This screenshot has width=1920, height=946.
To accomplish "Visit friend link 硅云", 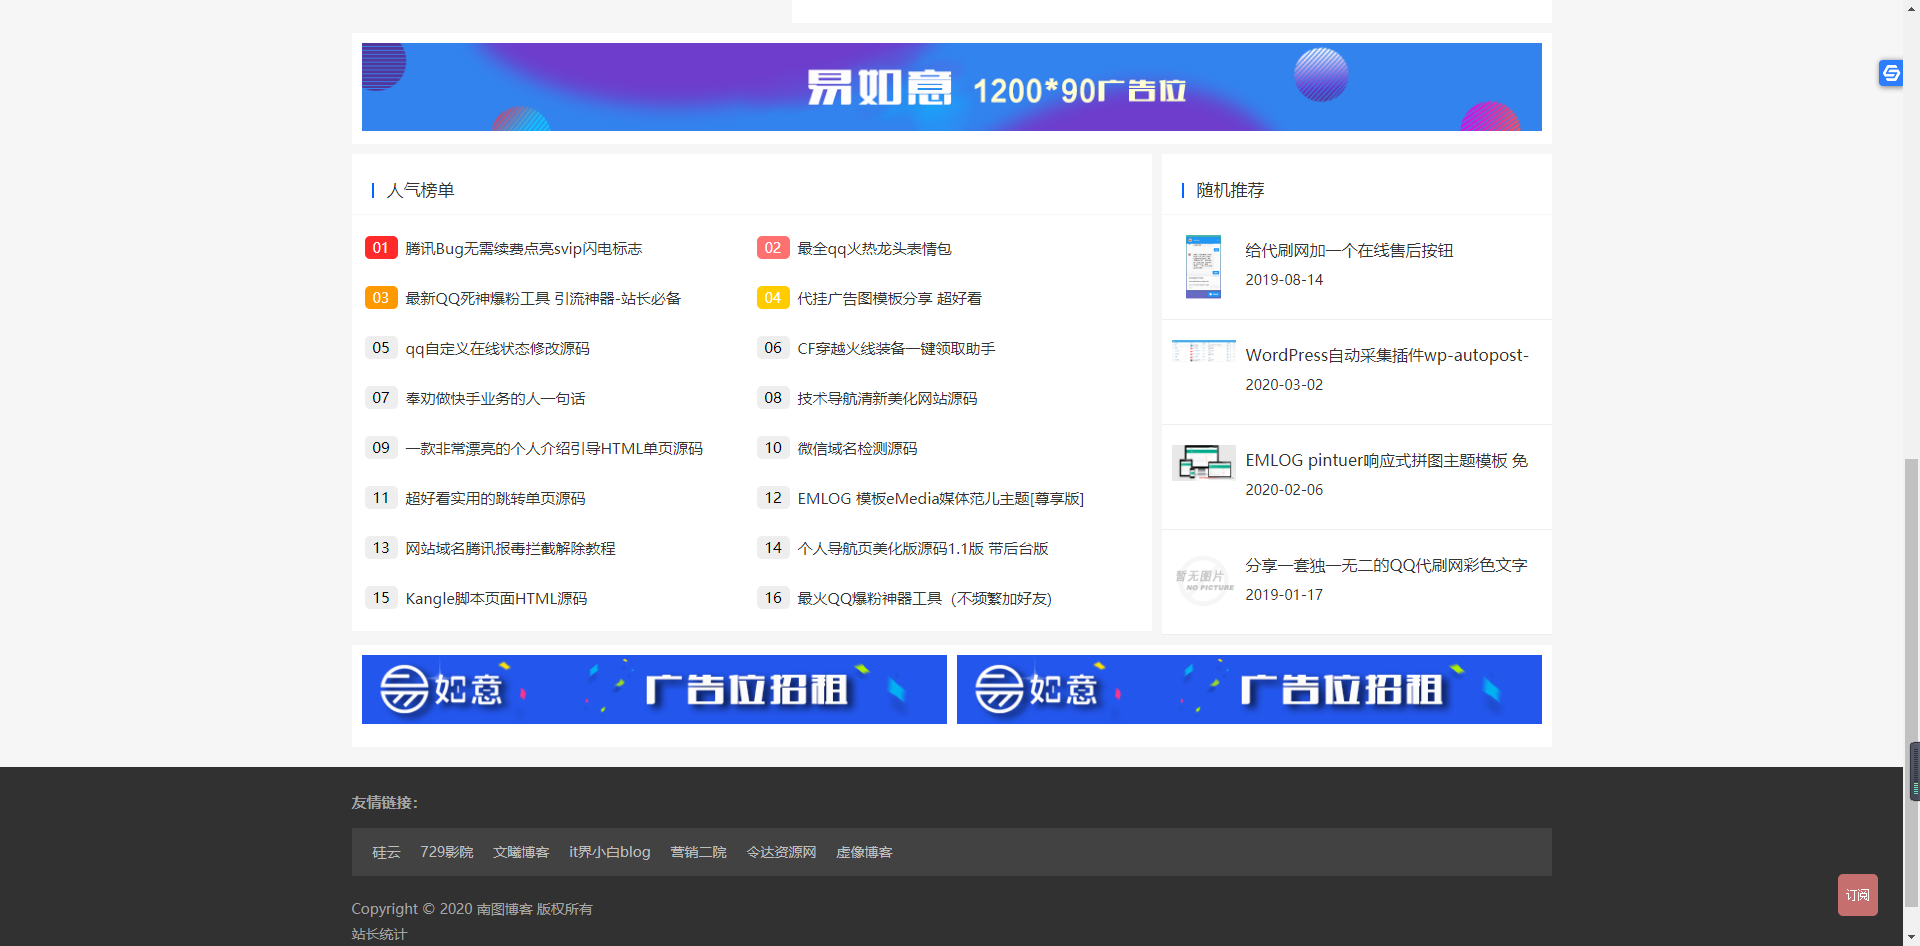I will (386, 852).
